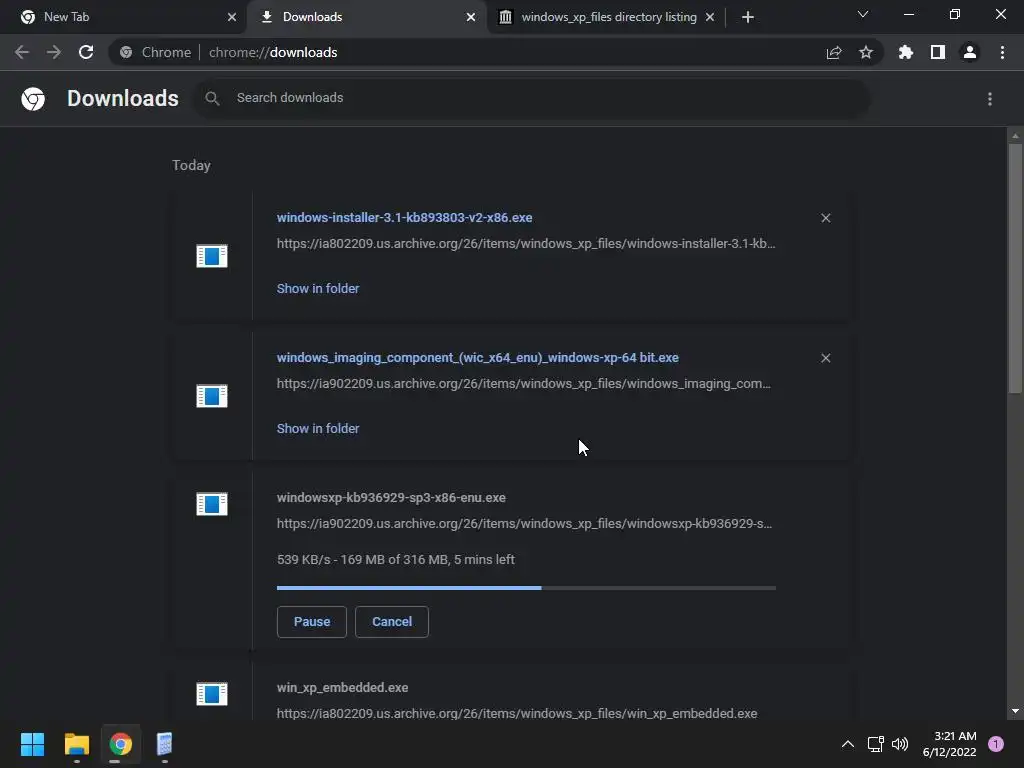
Task: Remove windows-installer-3.1 download from list
Action: [x=825, y=218]
